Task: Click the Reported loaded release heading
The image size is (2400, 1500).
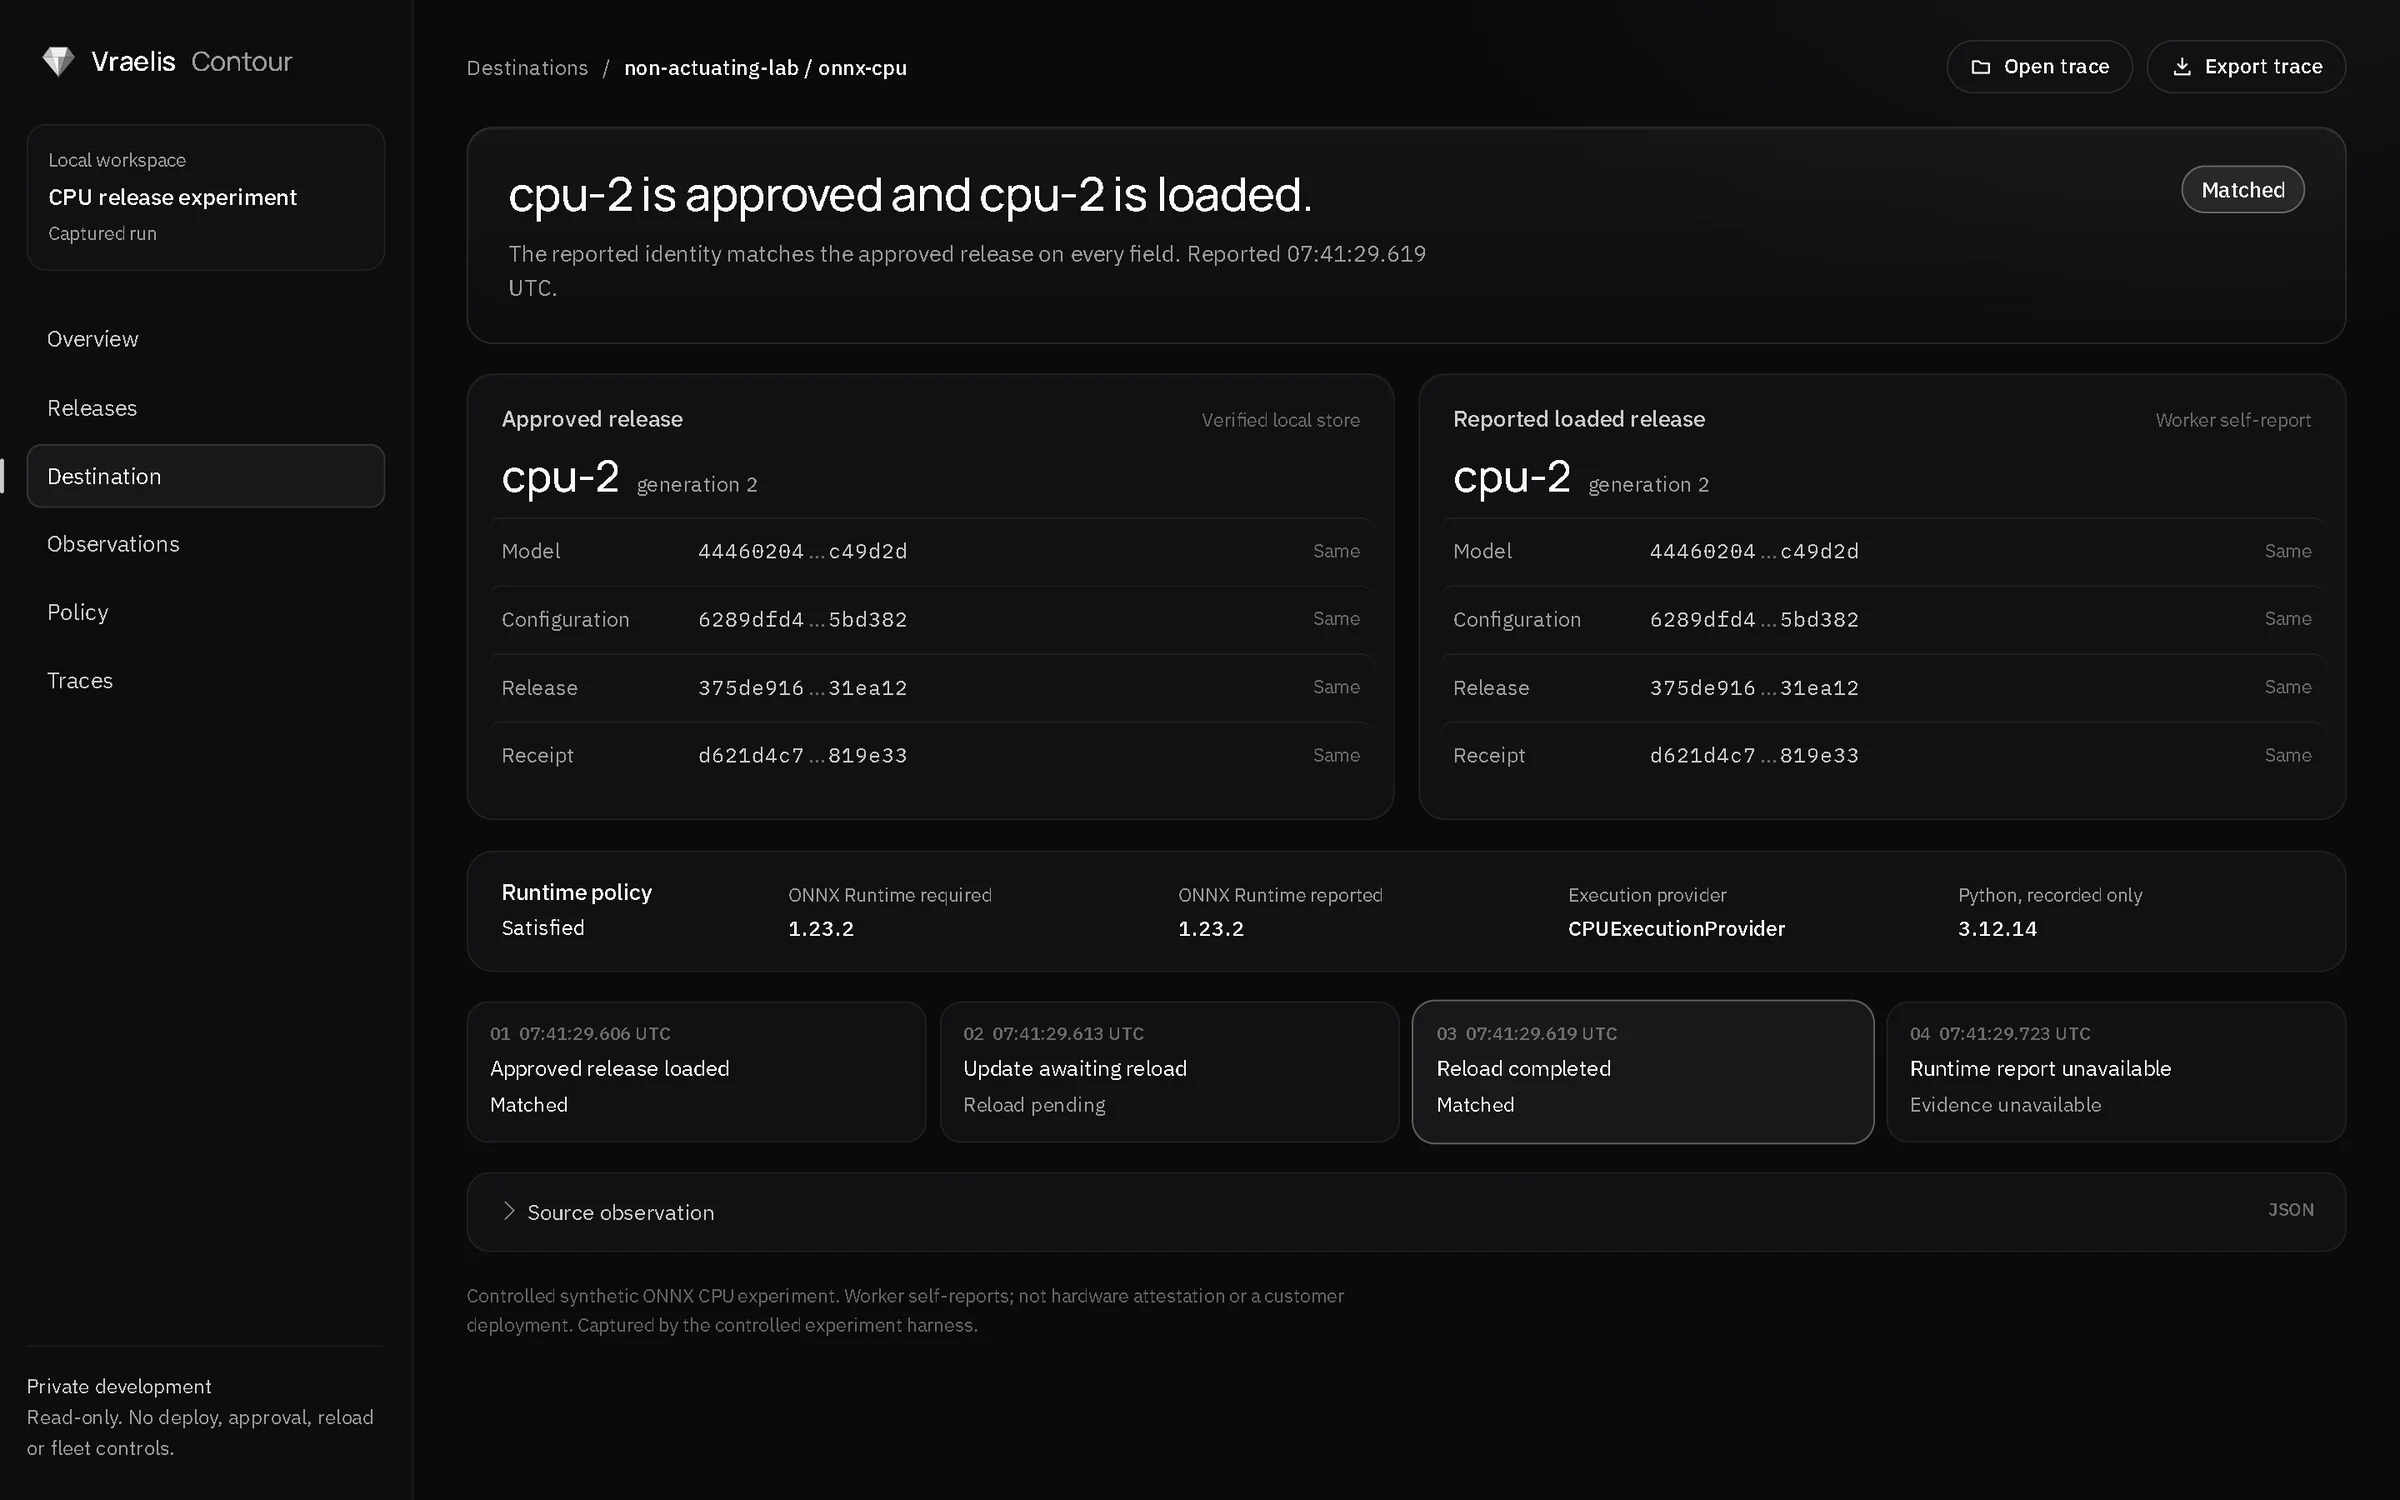Action: pyautogui.click(x=1579, y=419)
